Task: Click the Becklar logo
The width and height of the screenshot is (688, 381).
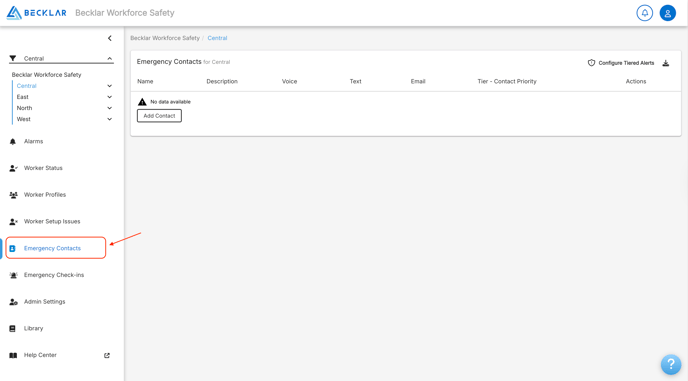Action: [x=36, y=13]
